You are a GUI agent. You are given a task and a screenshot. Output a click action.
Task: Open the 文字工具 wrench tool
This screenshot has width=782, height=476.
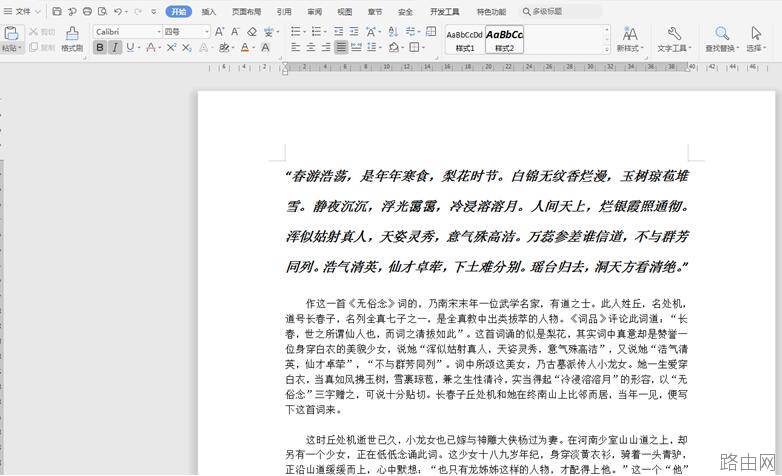tap(674, 39)
